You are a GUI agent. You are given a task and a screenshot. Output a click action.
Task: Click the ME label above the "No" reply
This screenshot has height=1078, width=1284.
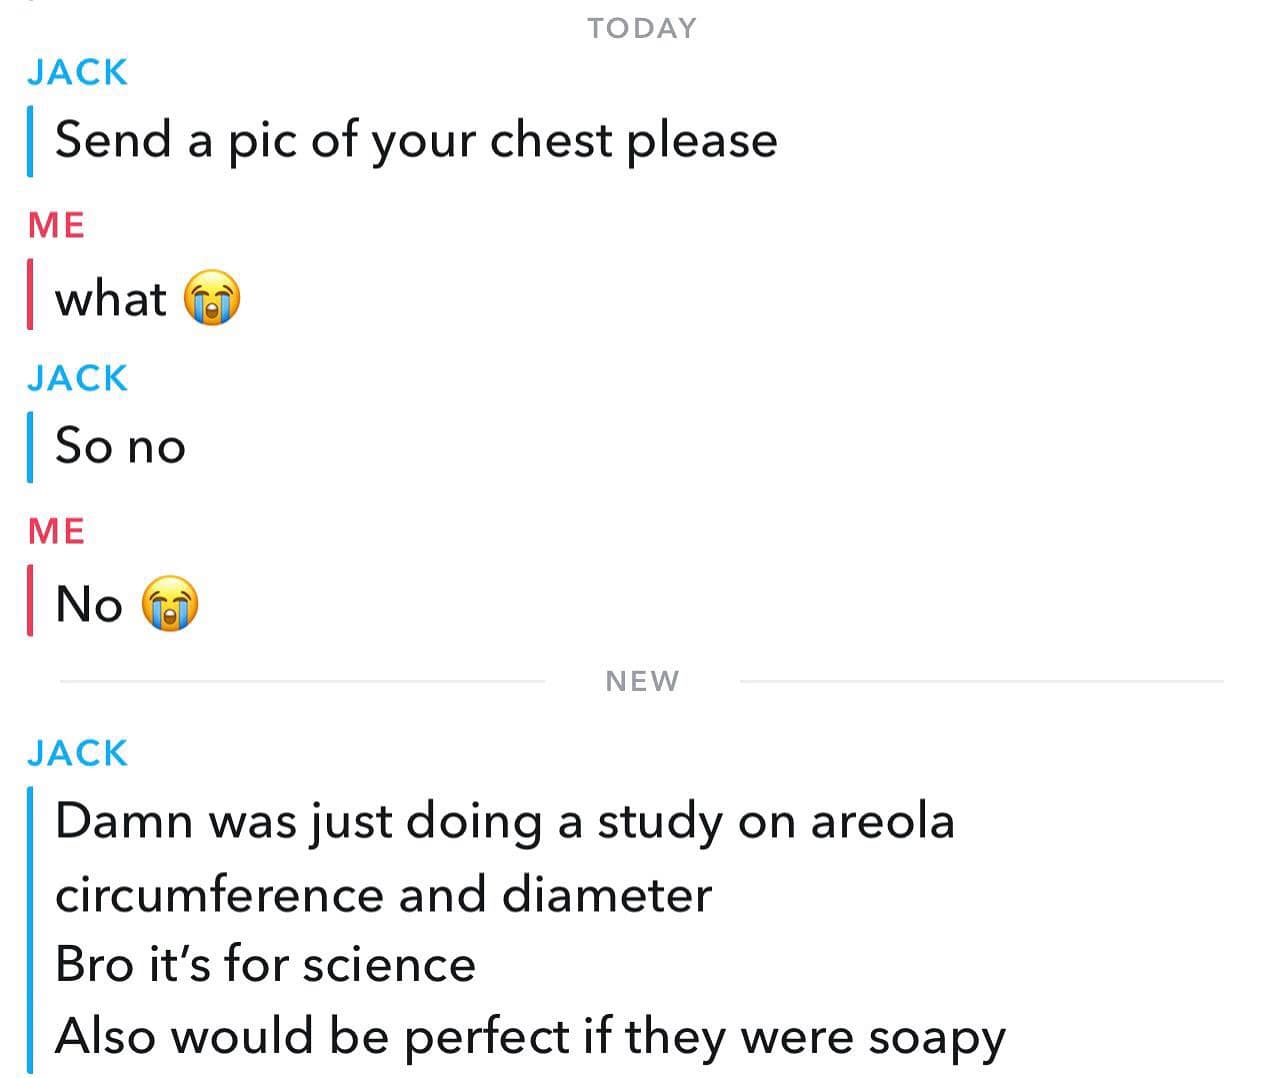56,531
